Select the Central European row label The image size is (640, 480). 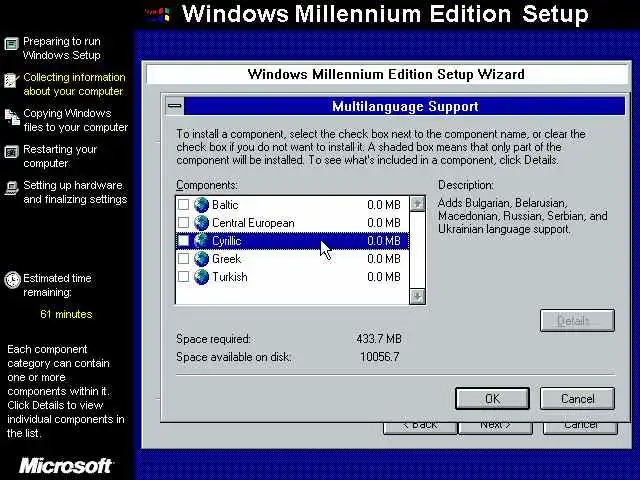click(253, 223)
